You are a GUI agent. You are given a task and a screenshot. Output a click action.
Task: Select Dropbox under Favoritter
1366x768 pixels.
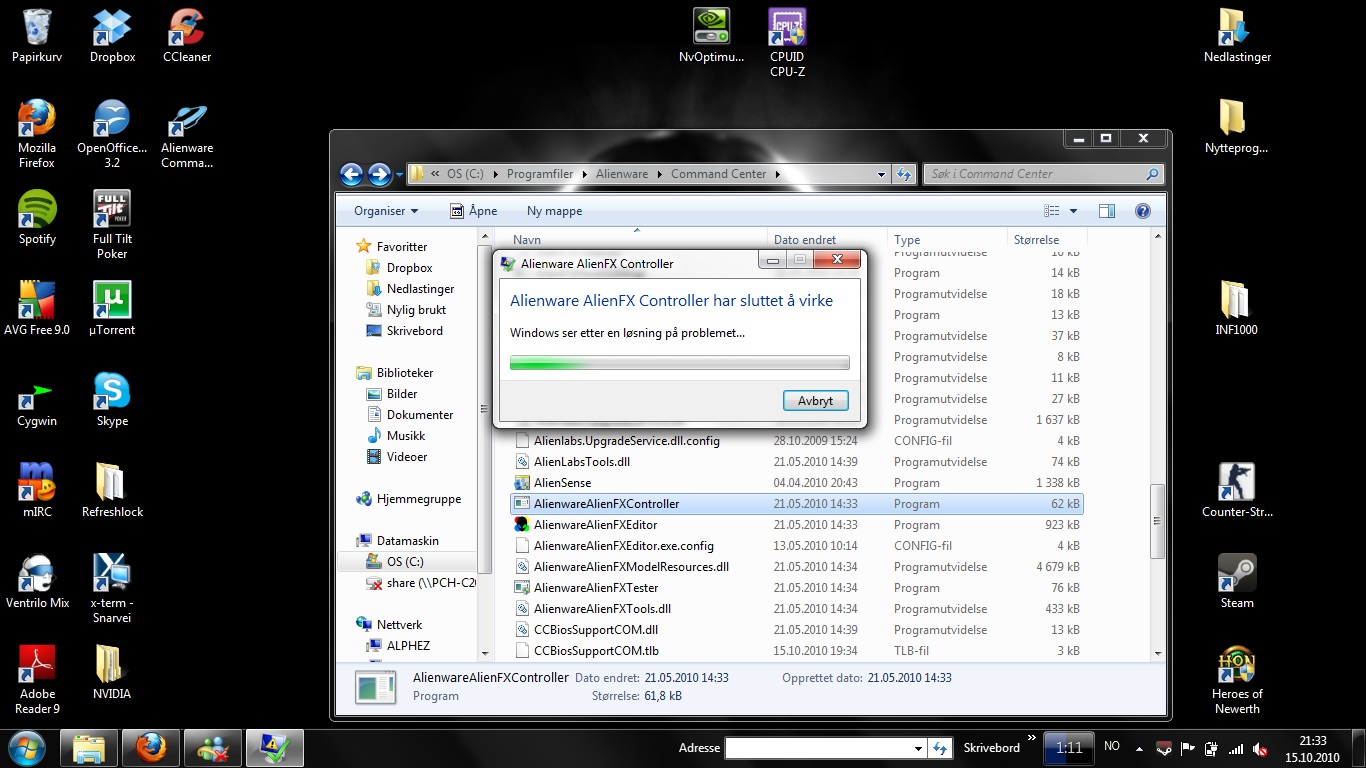[409, 268]
